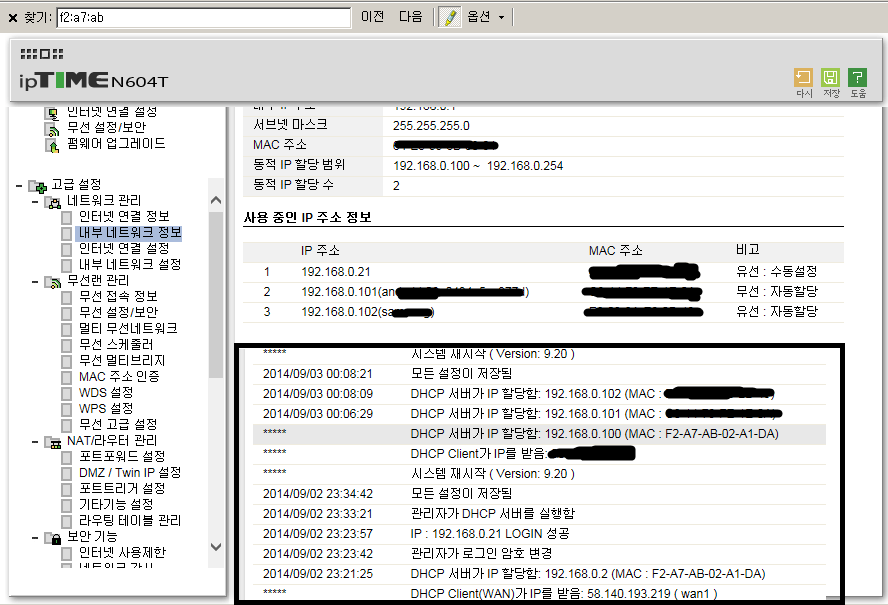The height and width of the screenshot is (605, 888).
Task: Open the 옵션 dropdown in find bar
Action: [x=485, y=17]
